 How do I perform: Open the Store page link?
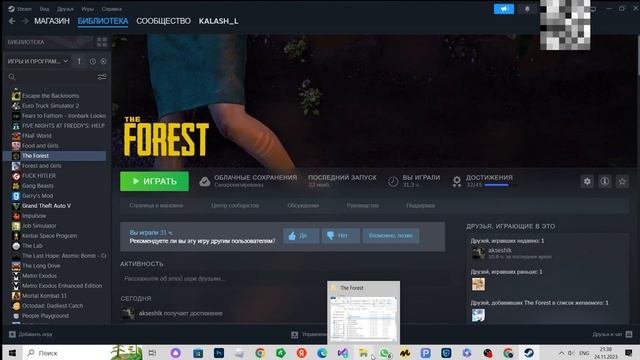[x=156, y=205]
